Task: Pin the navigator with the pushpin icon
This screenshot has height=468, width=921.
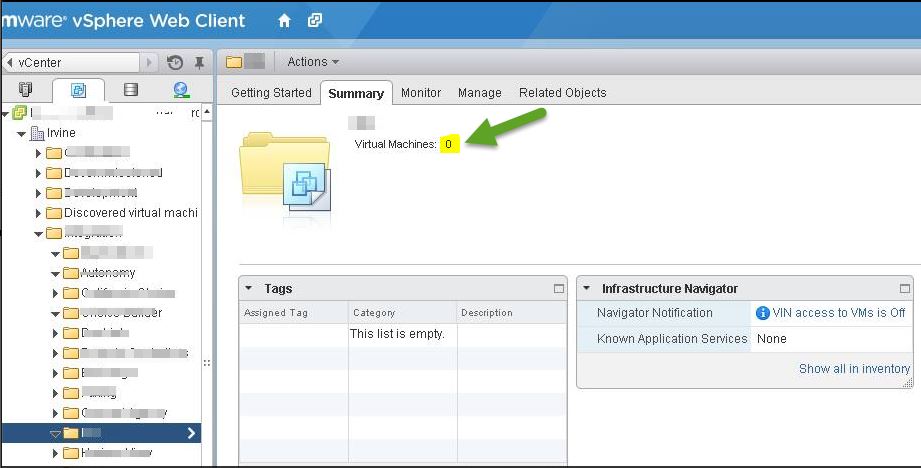Action: point(199,62)
